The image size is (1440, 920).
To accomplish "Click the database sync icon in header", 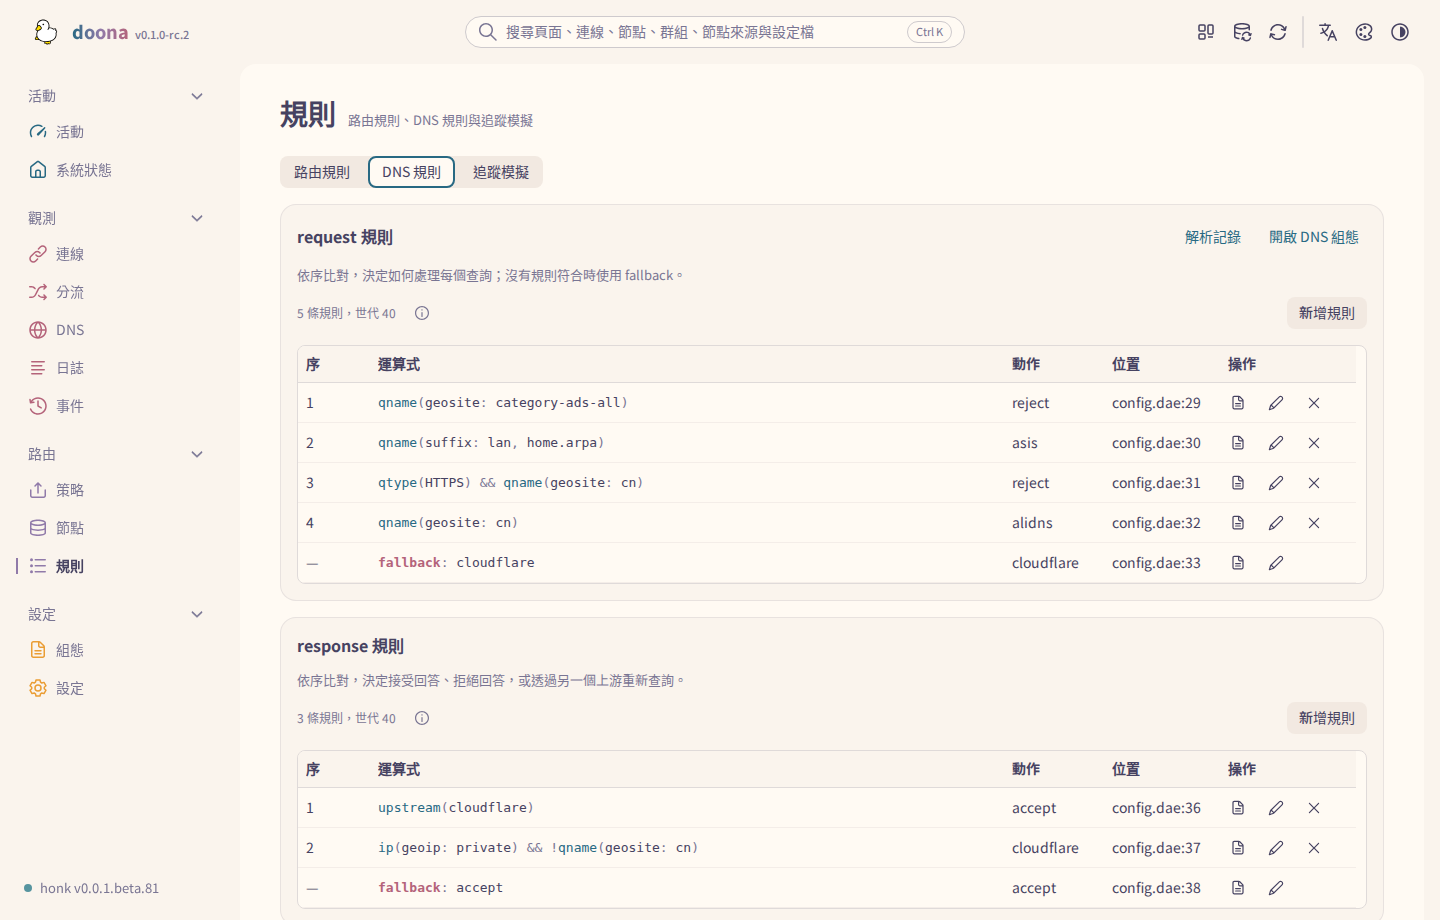I will tap(1242, 32).
